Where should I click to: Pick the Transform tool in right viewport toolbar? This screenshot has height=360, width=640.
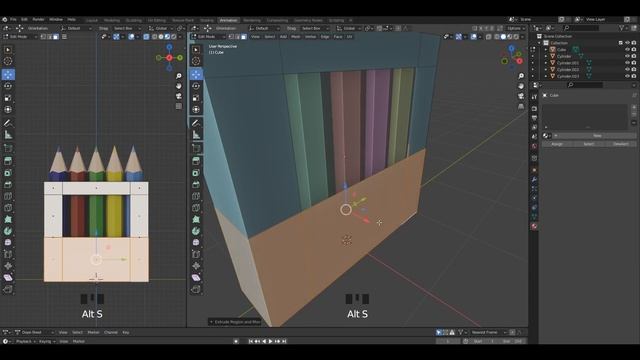click(196, 109)
